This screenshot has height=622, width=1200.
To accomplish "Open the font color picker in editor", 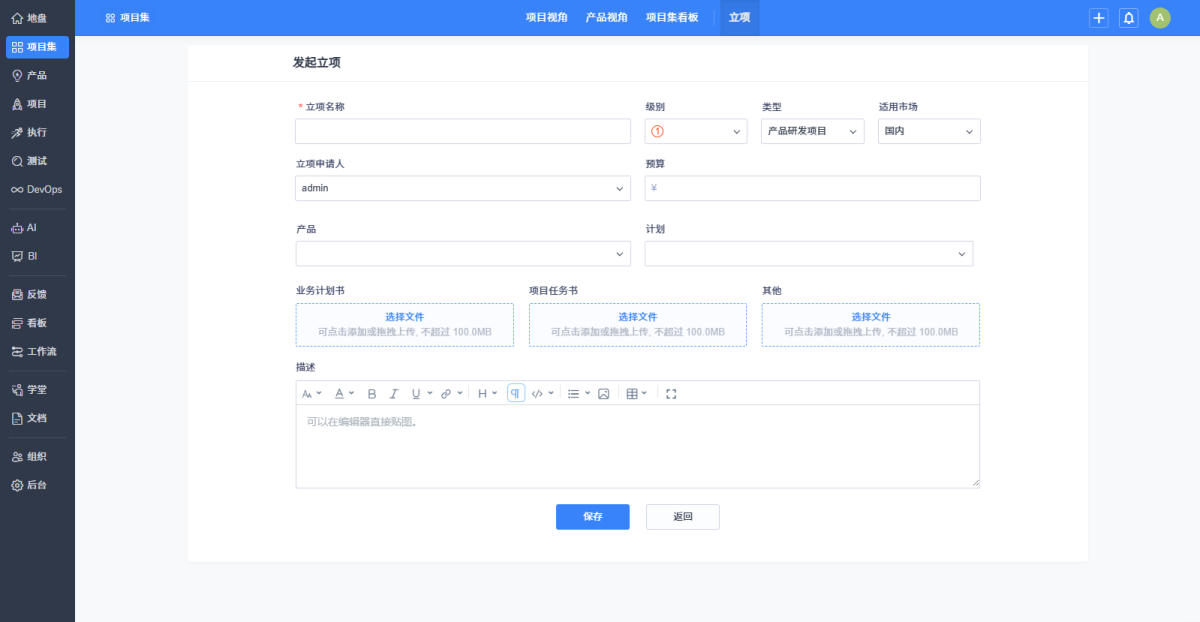I will click(343, 394).
